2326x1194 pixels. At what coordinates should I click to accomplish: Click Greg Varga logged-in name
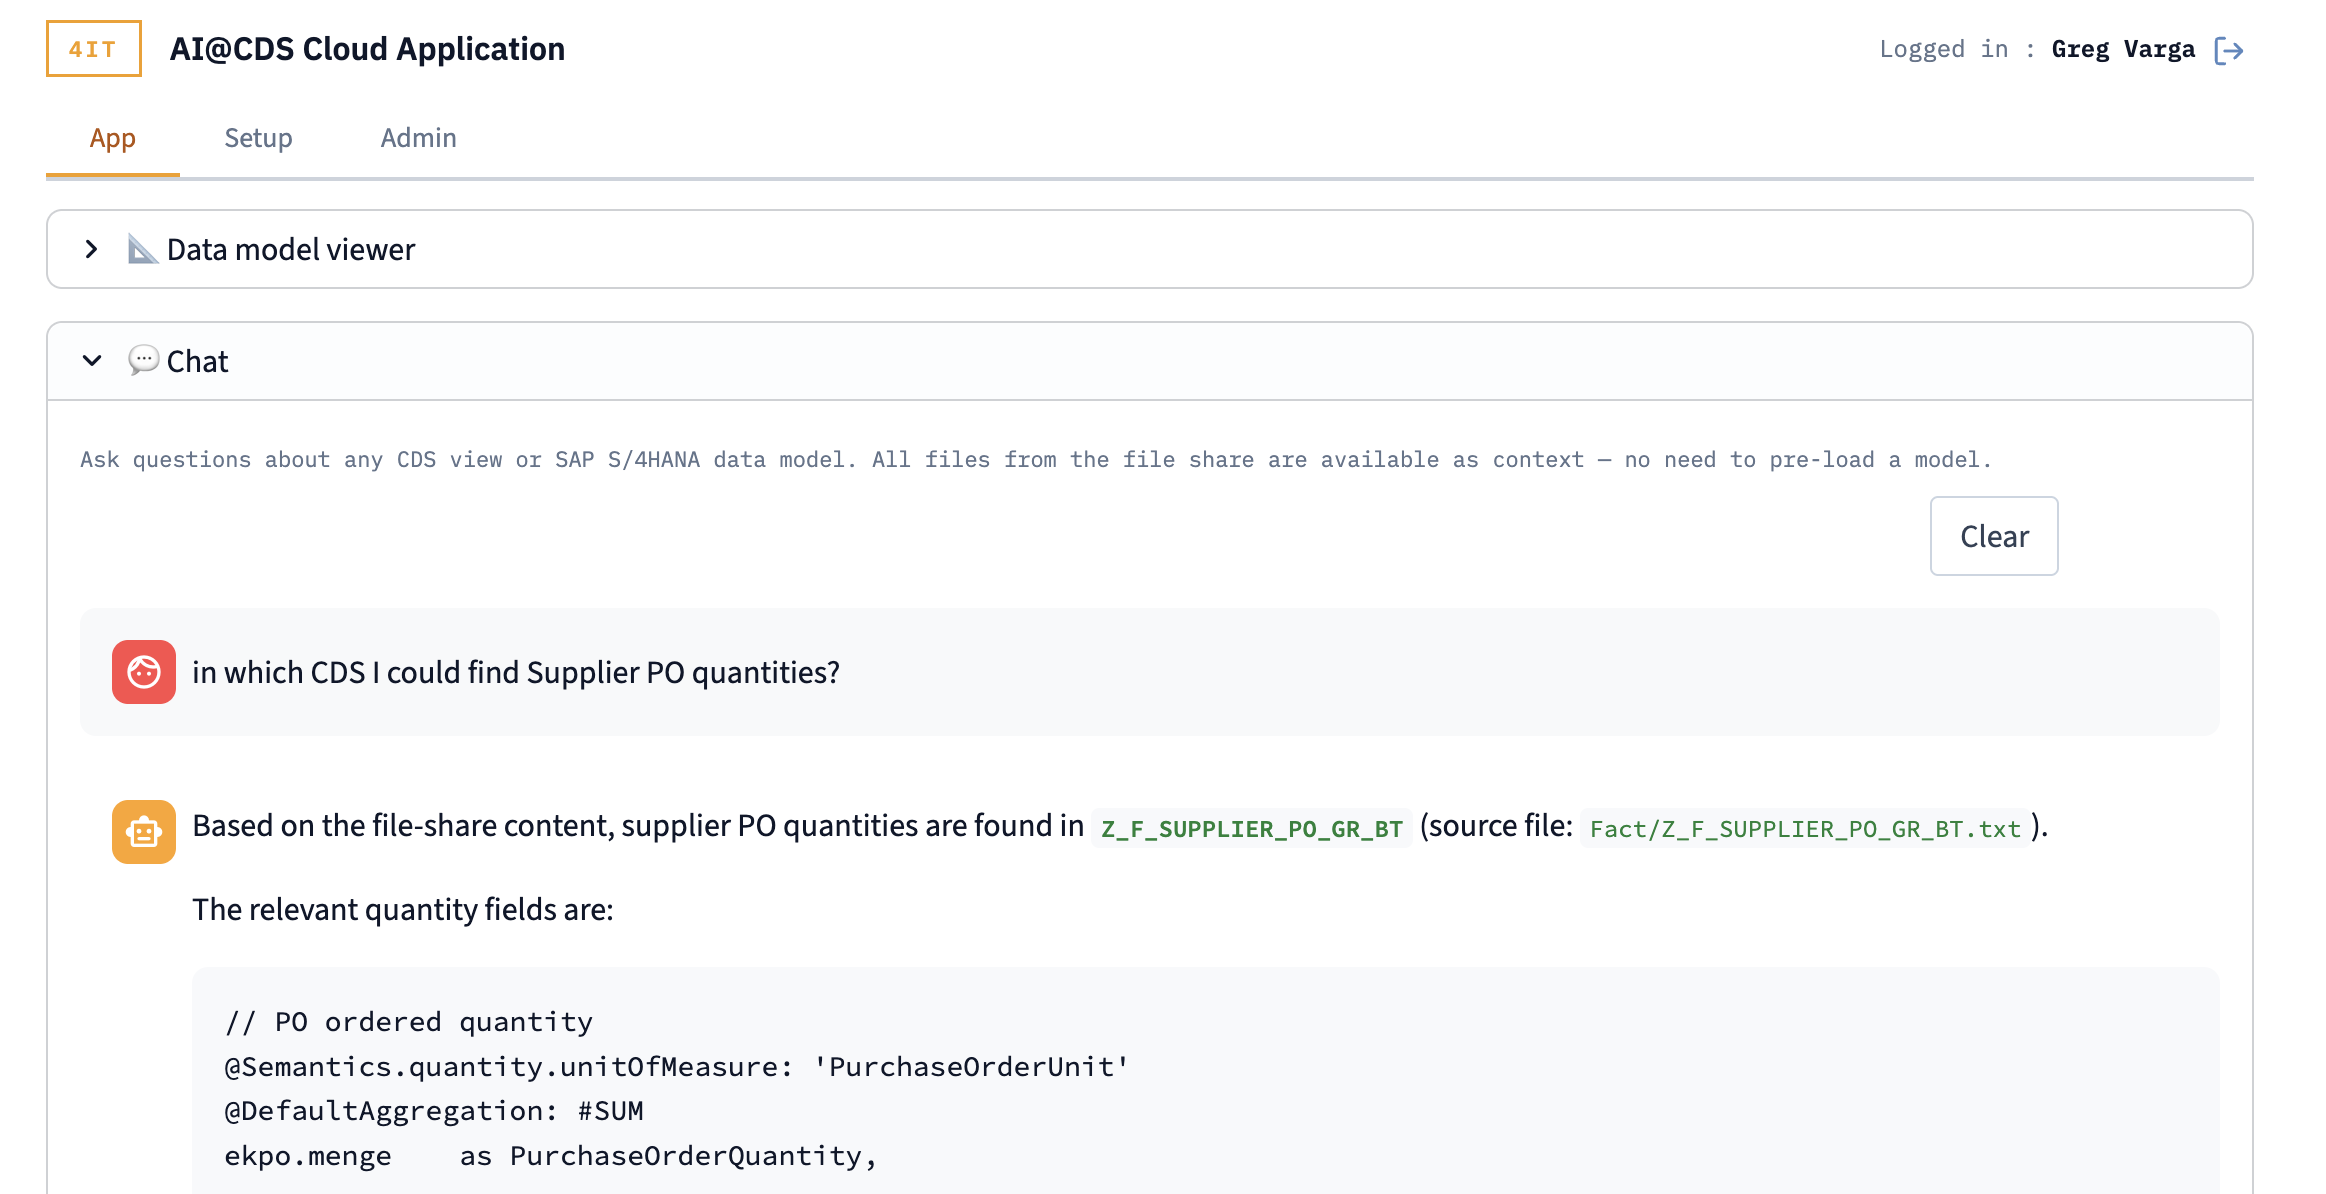2123,49
